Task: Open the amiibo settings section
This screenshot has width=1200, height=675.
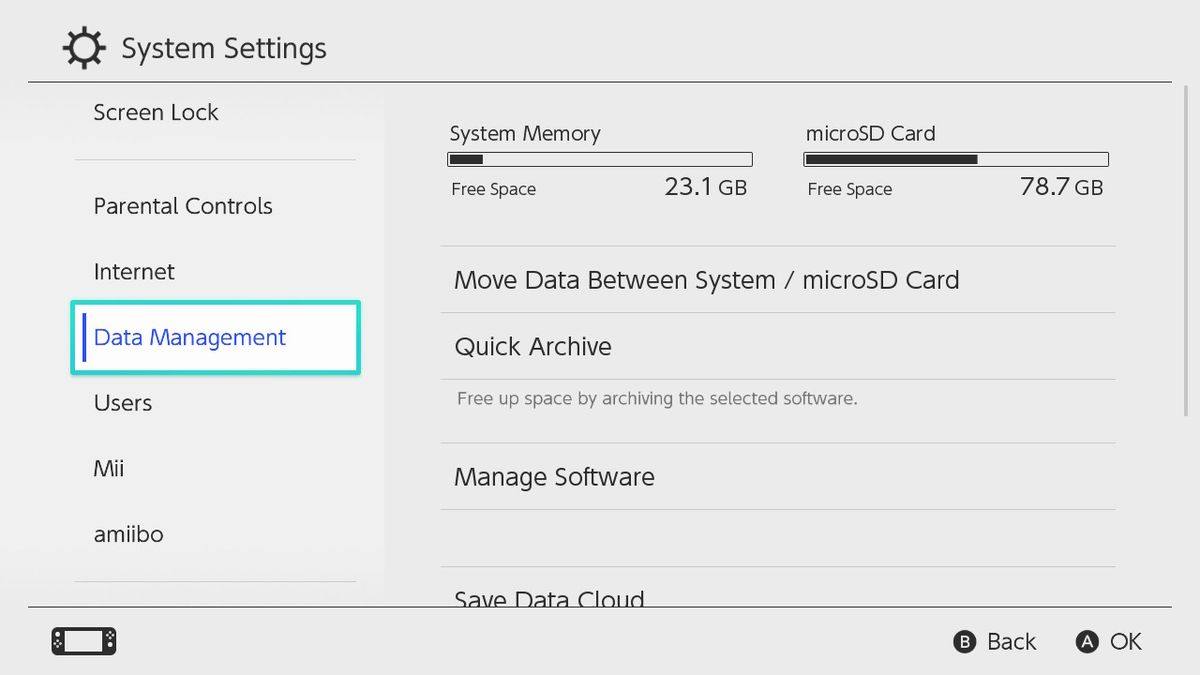Action: 128,535
